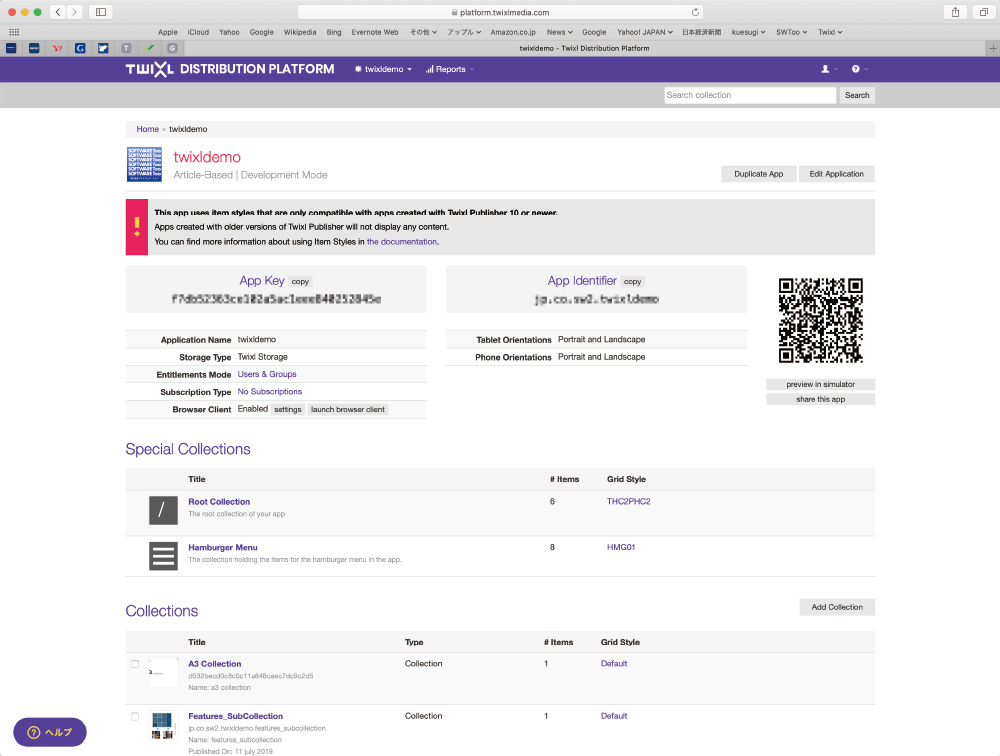Focus the Search collection field
Viewport: 1000px width, 756px height.
750,95
